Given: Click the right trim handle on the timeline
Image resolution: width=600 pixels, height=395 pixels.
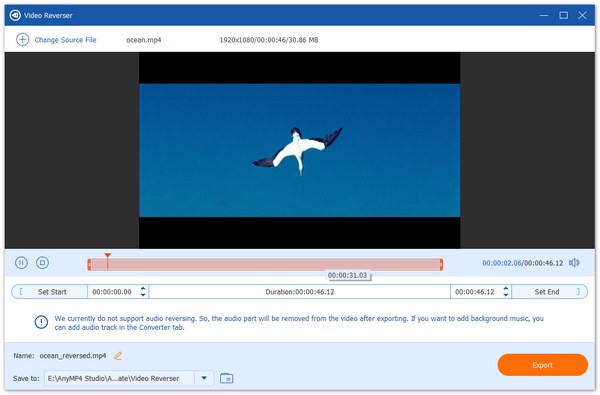Looking at the screenshot, I should tap(441, 264).
